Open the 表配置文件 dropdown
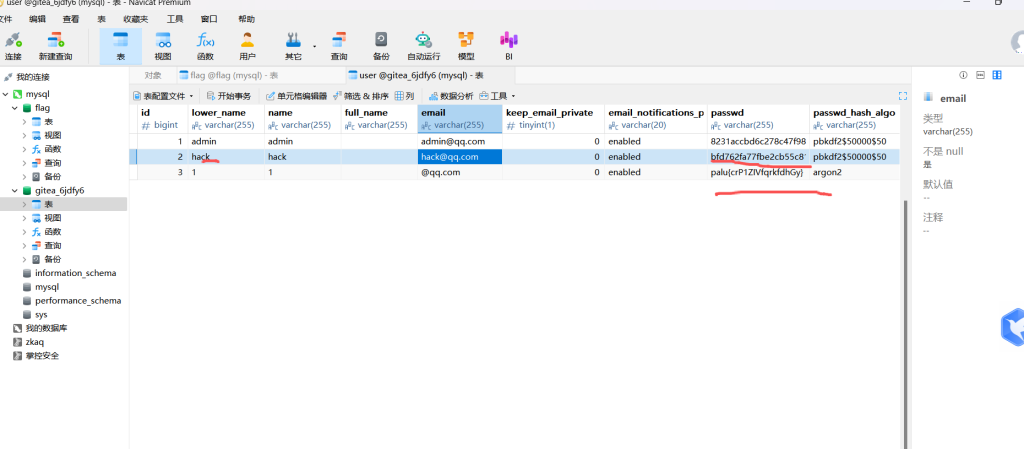This screenshot has height=449, width=1024. pos(164,96)
